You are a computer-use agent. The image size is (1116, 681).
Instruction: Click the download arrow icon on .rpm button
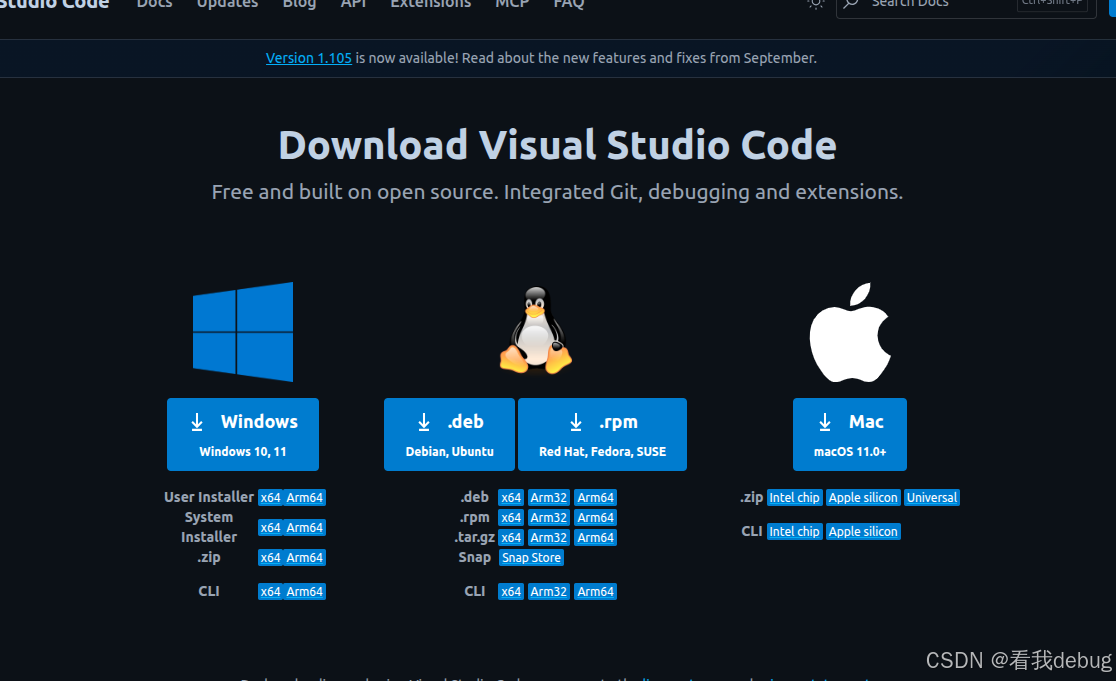[x=576, y=422]
